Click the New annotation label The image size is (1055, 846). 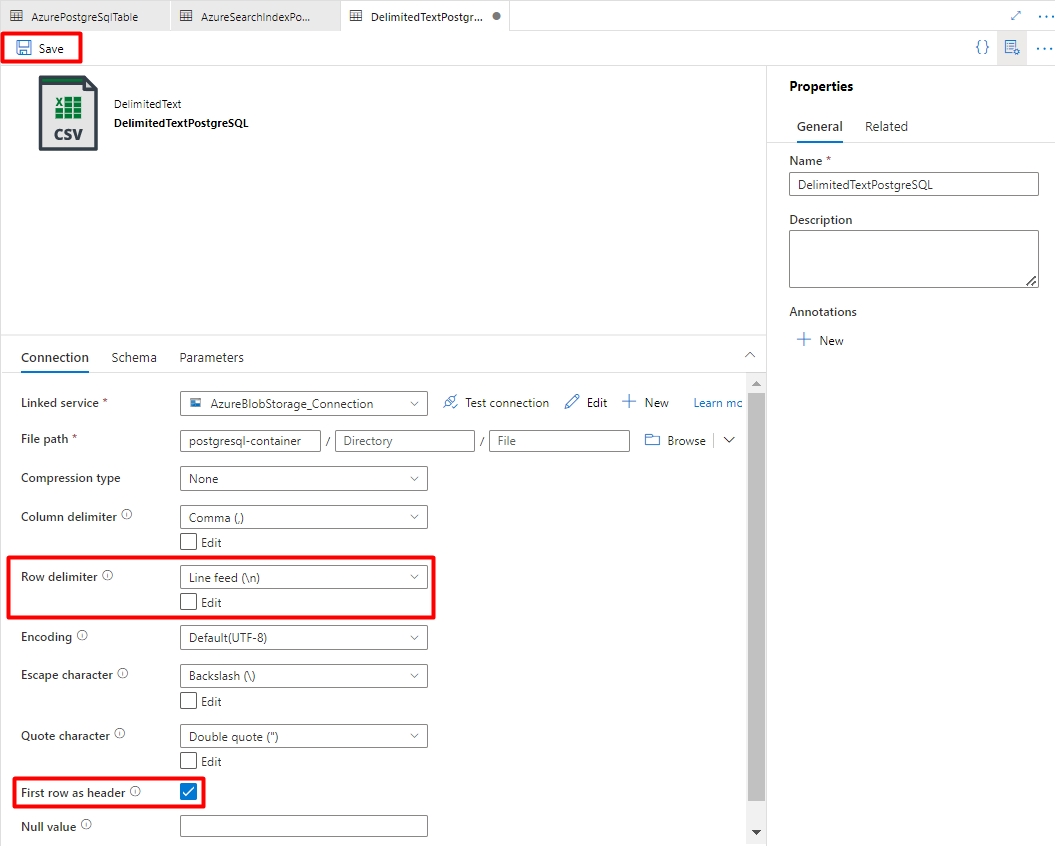click(831, 341)
